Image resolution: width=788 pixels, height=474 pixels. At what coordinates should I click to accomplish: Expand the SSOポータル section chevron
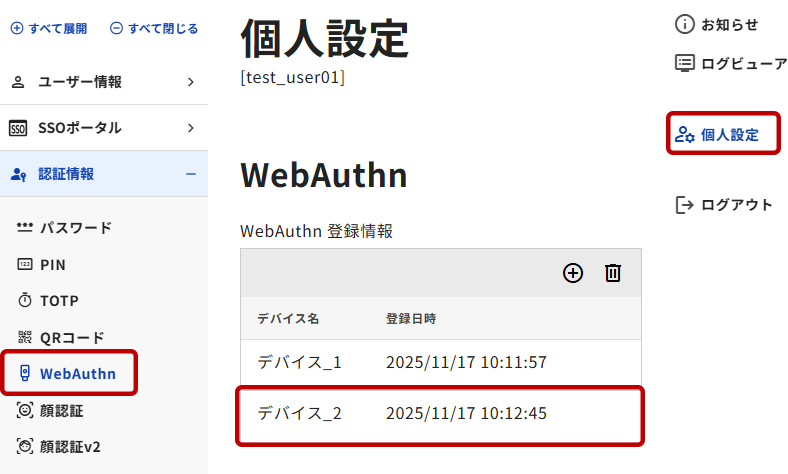pos(190,128)
